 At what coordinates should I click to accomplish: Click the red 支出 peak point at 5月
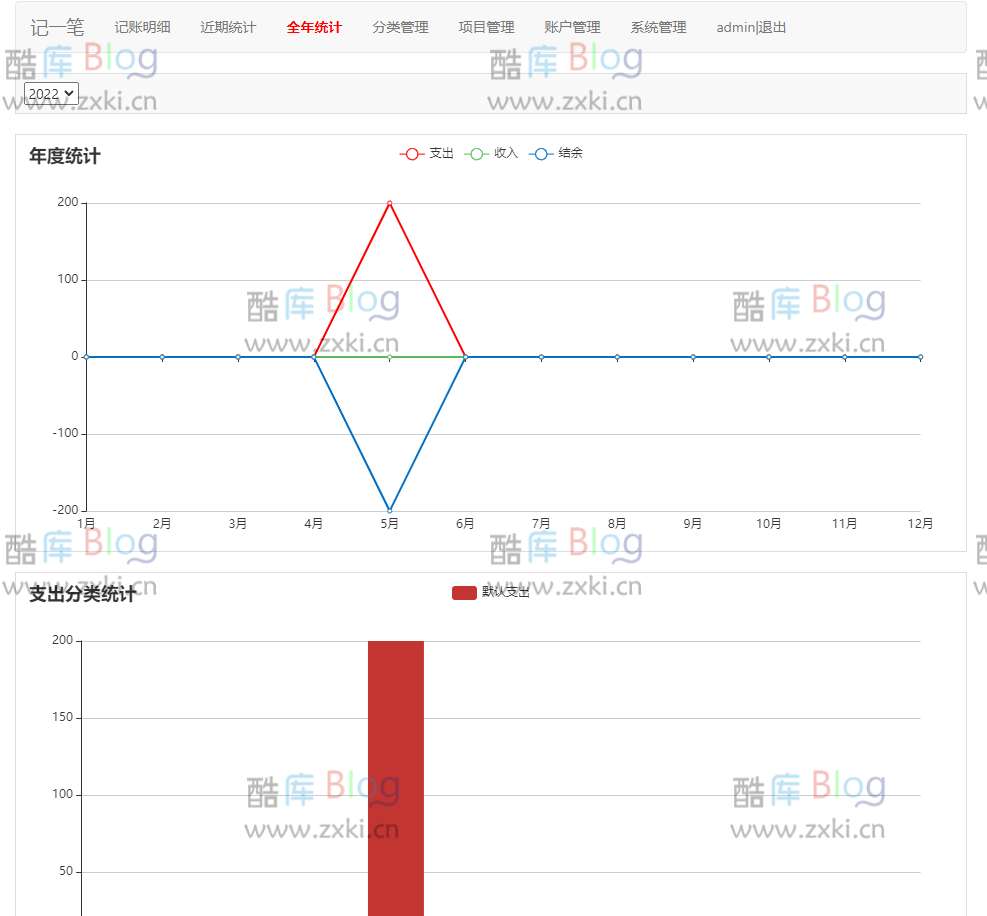click(390, 203)
